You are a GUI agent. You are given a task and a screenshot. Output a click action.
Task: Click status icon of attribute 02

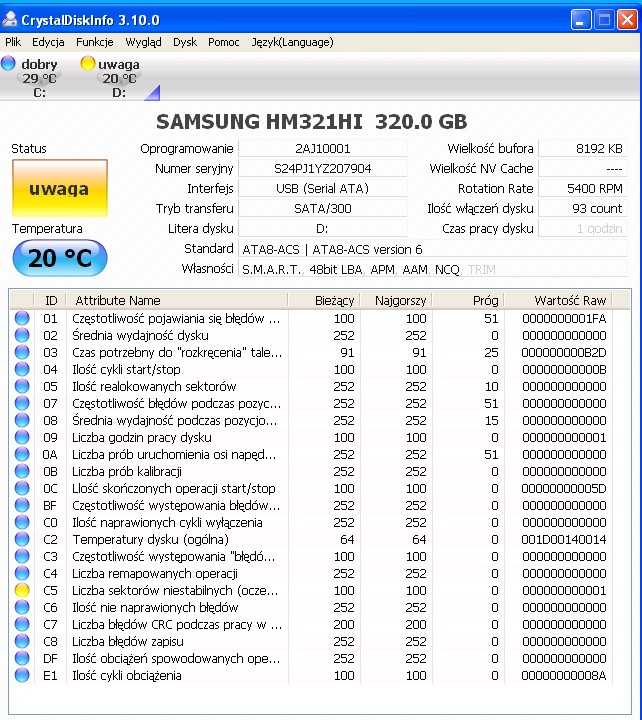tap(22, 335)
